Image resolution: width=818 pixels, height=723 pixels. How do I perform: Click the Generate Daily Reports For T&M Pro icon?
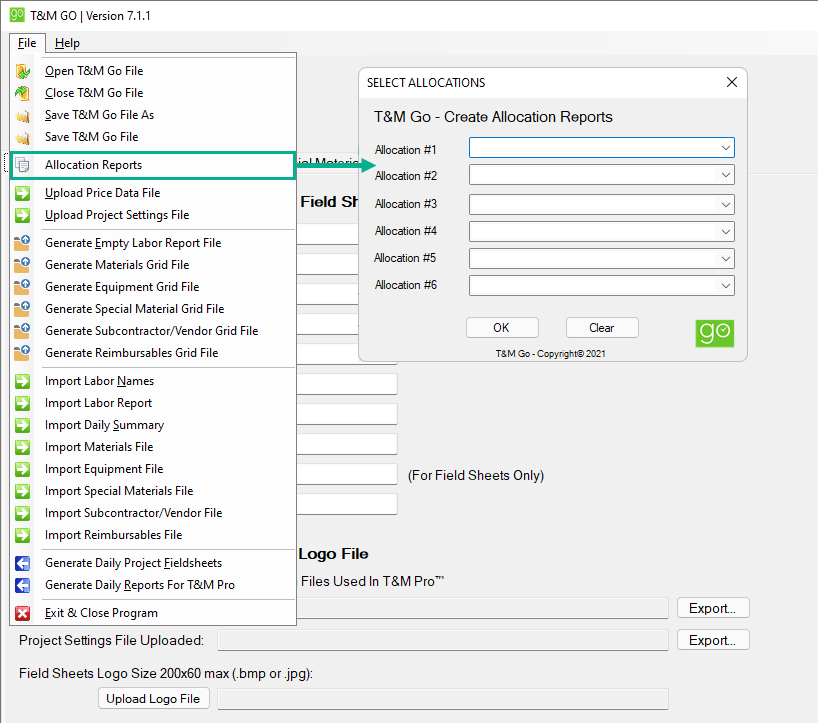(x=22, y=585)
